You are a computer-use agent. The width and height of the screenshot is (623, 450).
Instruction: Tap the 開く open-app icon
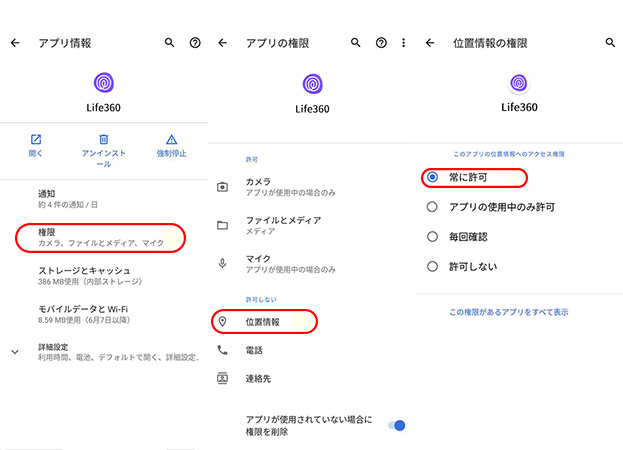point(36,139)
